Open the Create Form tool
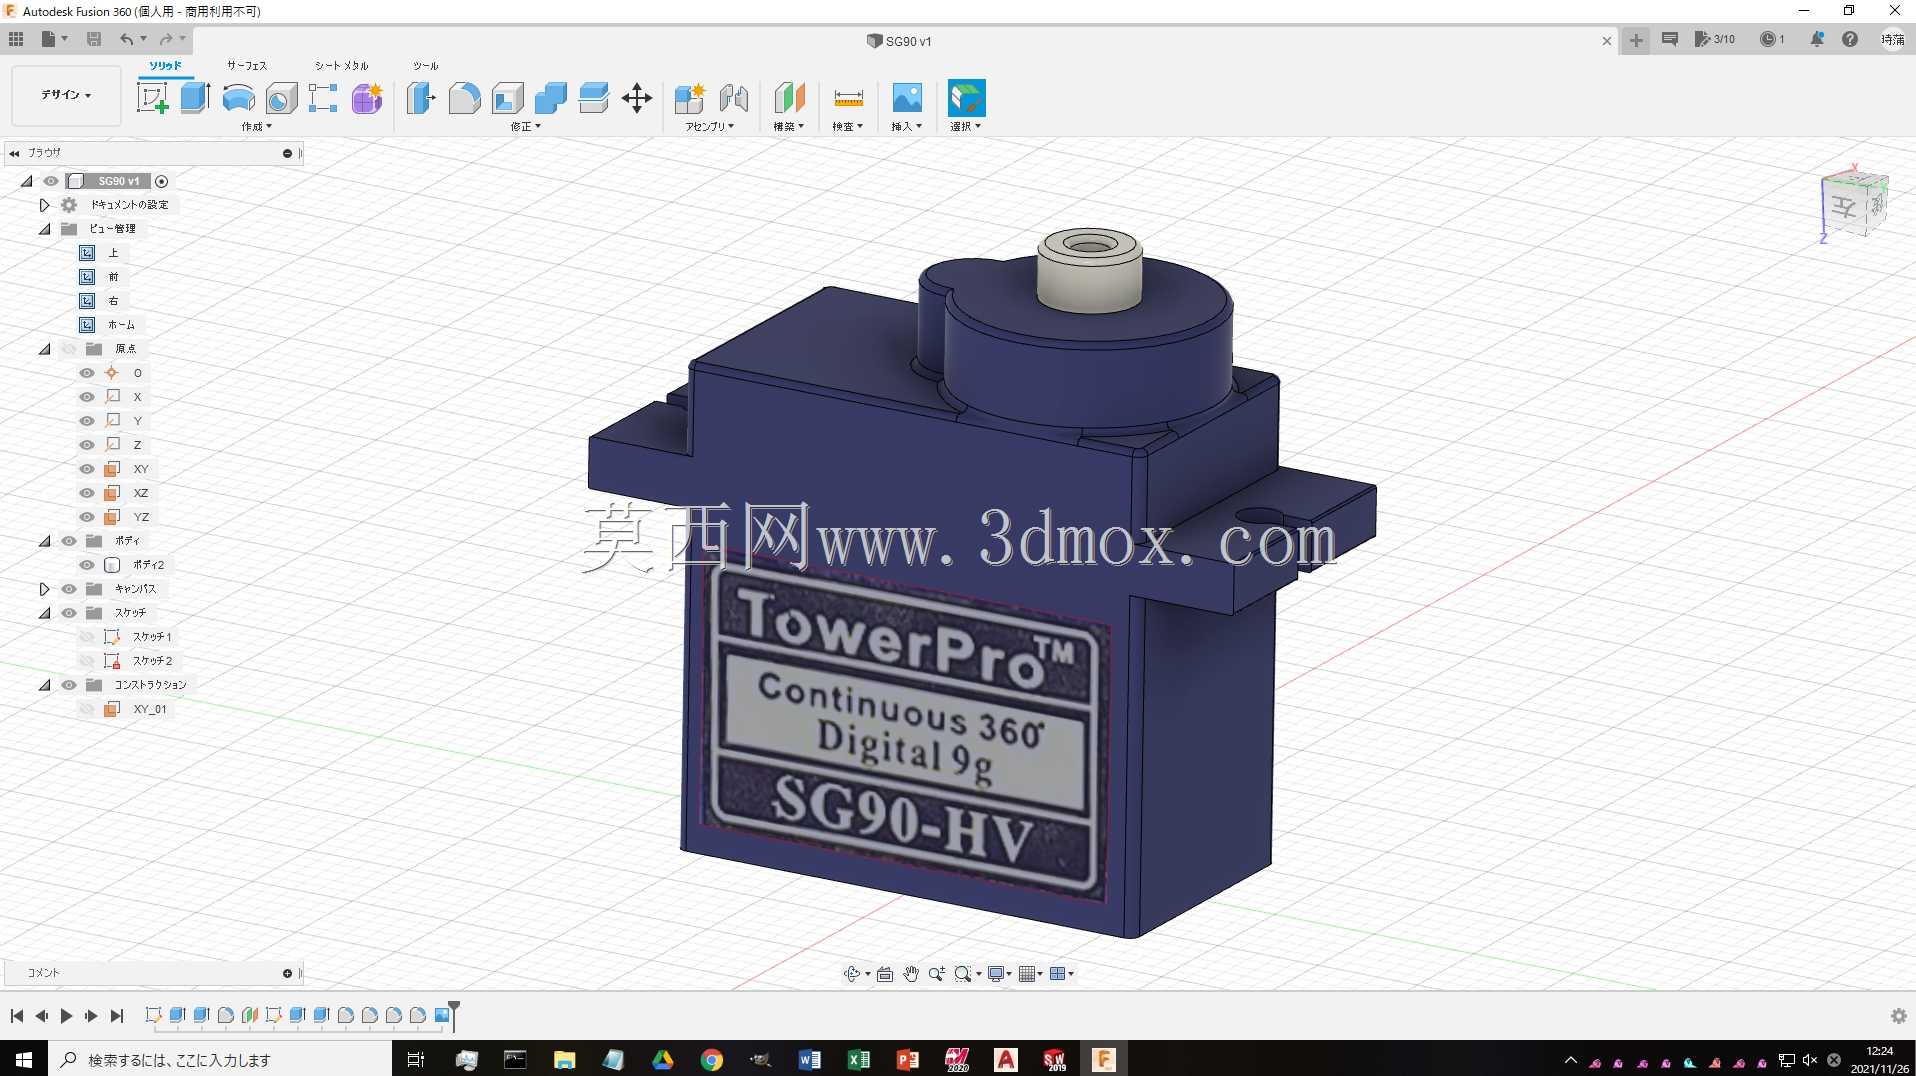Image resolution: width=1916 pixels, height=1076 pixels. [367, 98]
